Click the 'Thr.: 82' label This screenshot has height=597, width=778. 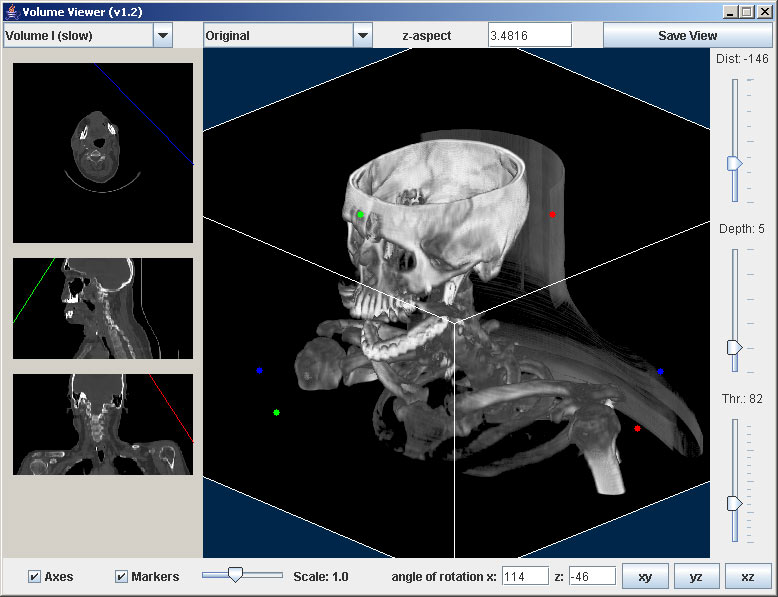742,398
